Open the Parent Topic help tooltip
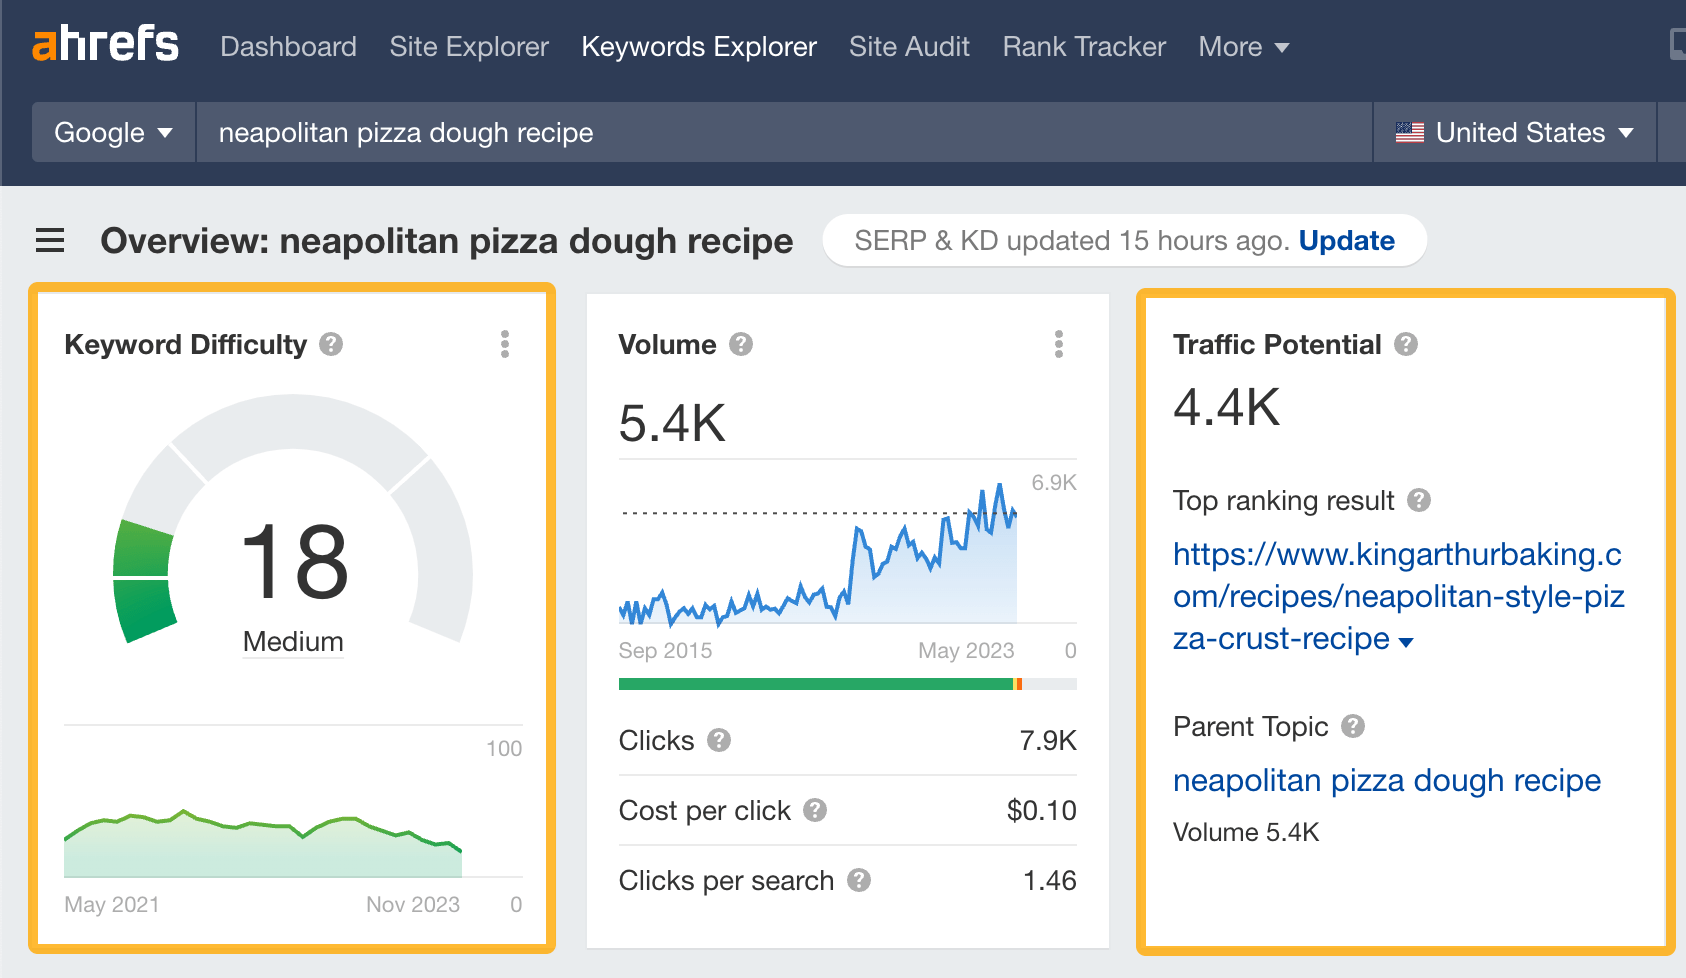 coord(1355,728)
